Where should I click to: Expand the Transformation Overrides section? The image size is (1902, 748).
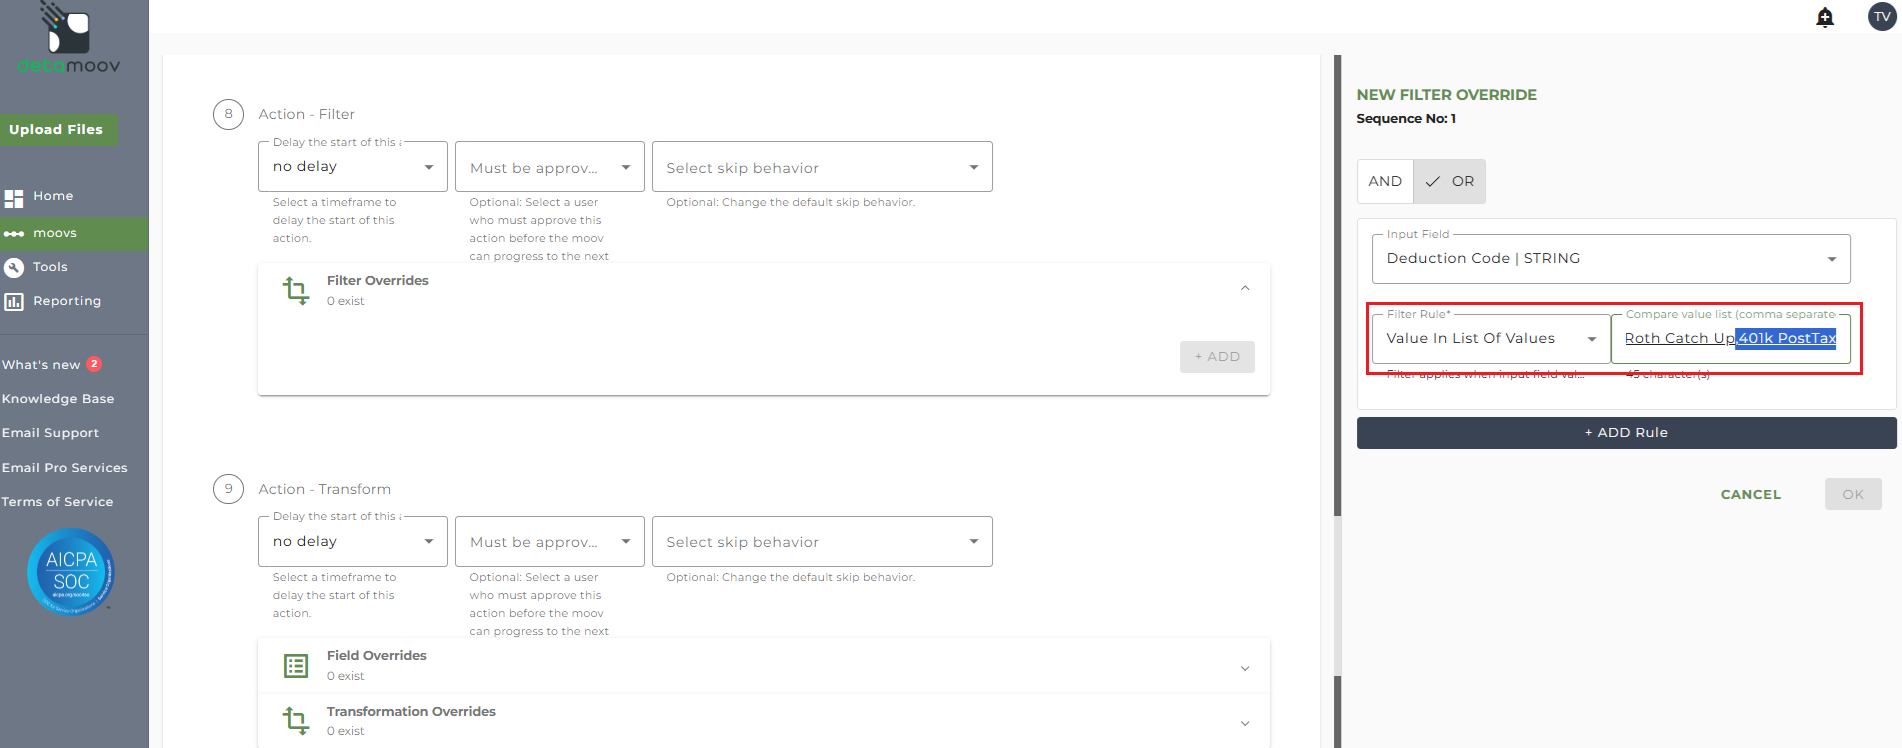(x=1245, y=723)
